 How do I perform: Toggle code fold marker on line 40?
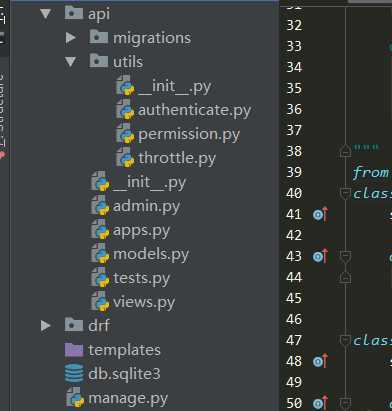click(345, 193)
